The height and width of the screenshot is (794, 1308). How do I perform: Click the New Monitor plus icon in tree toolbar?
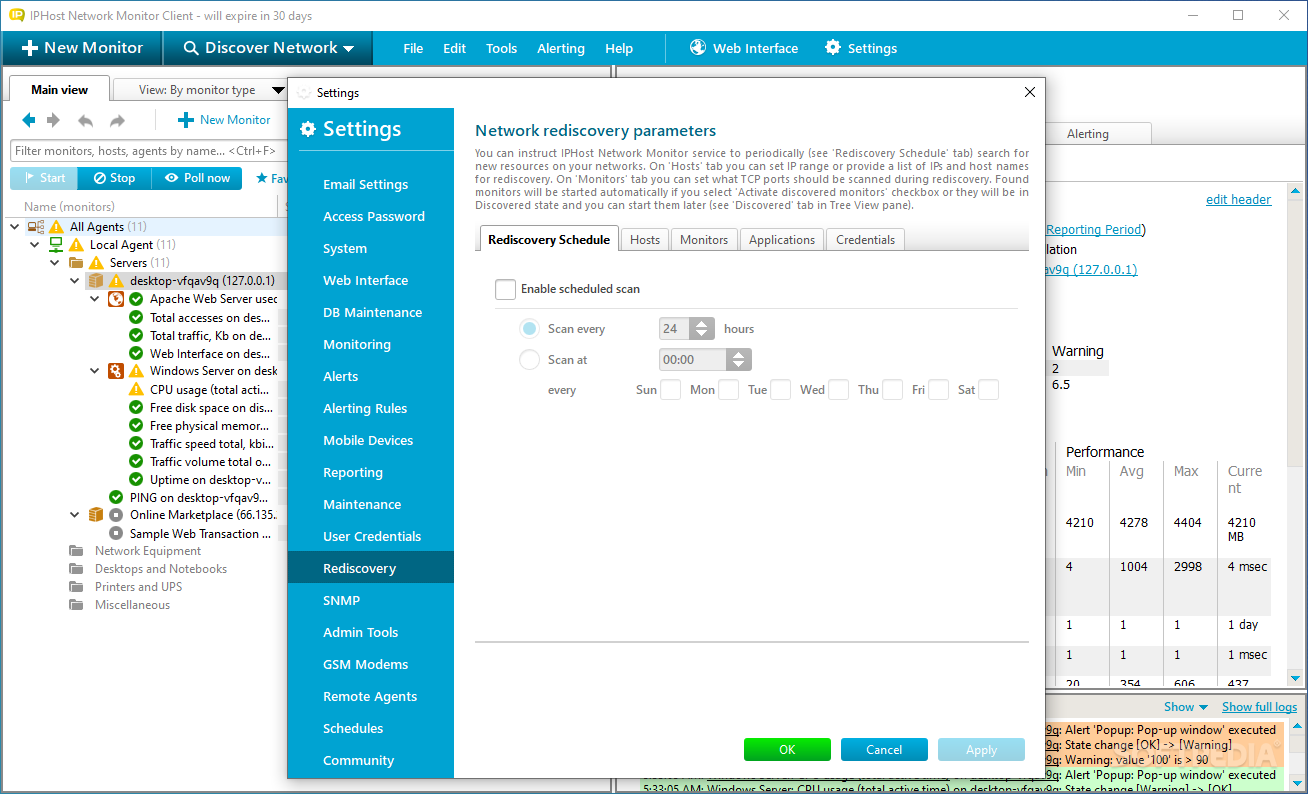[186, 120]
